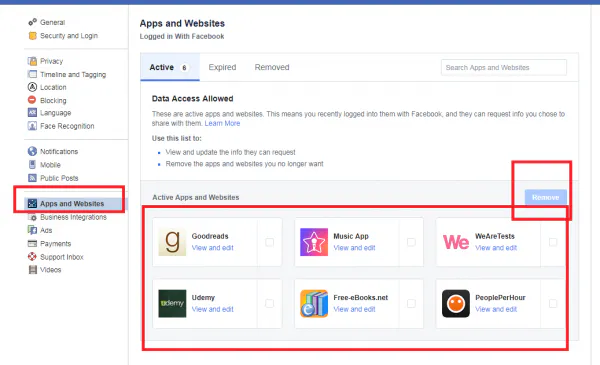600x365 pixels.
Task: Open the Blocking sidebar entry
Action: (x=53, y=100)
